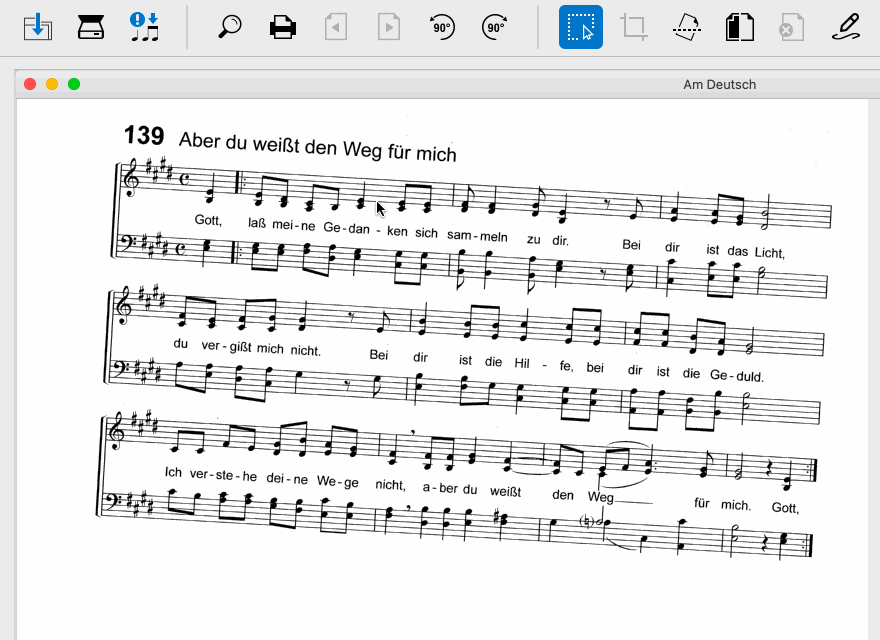Print the score using the printer icon
The image size is (880, 640).
pos(283,27)
